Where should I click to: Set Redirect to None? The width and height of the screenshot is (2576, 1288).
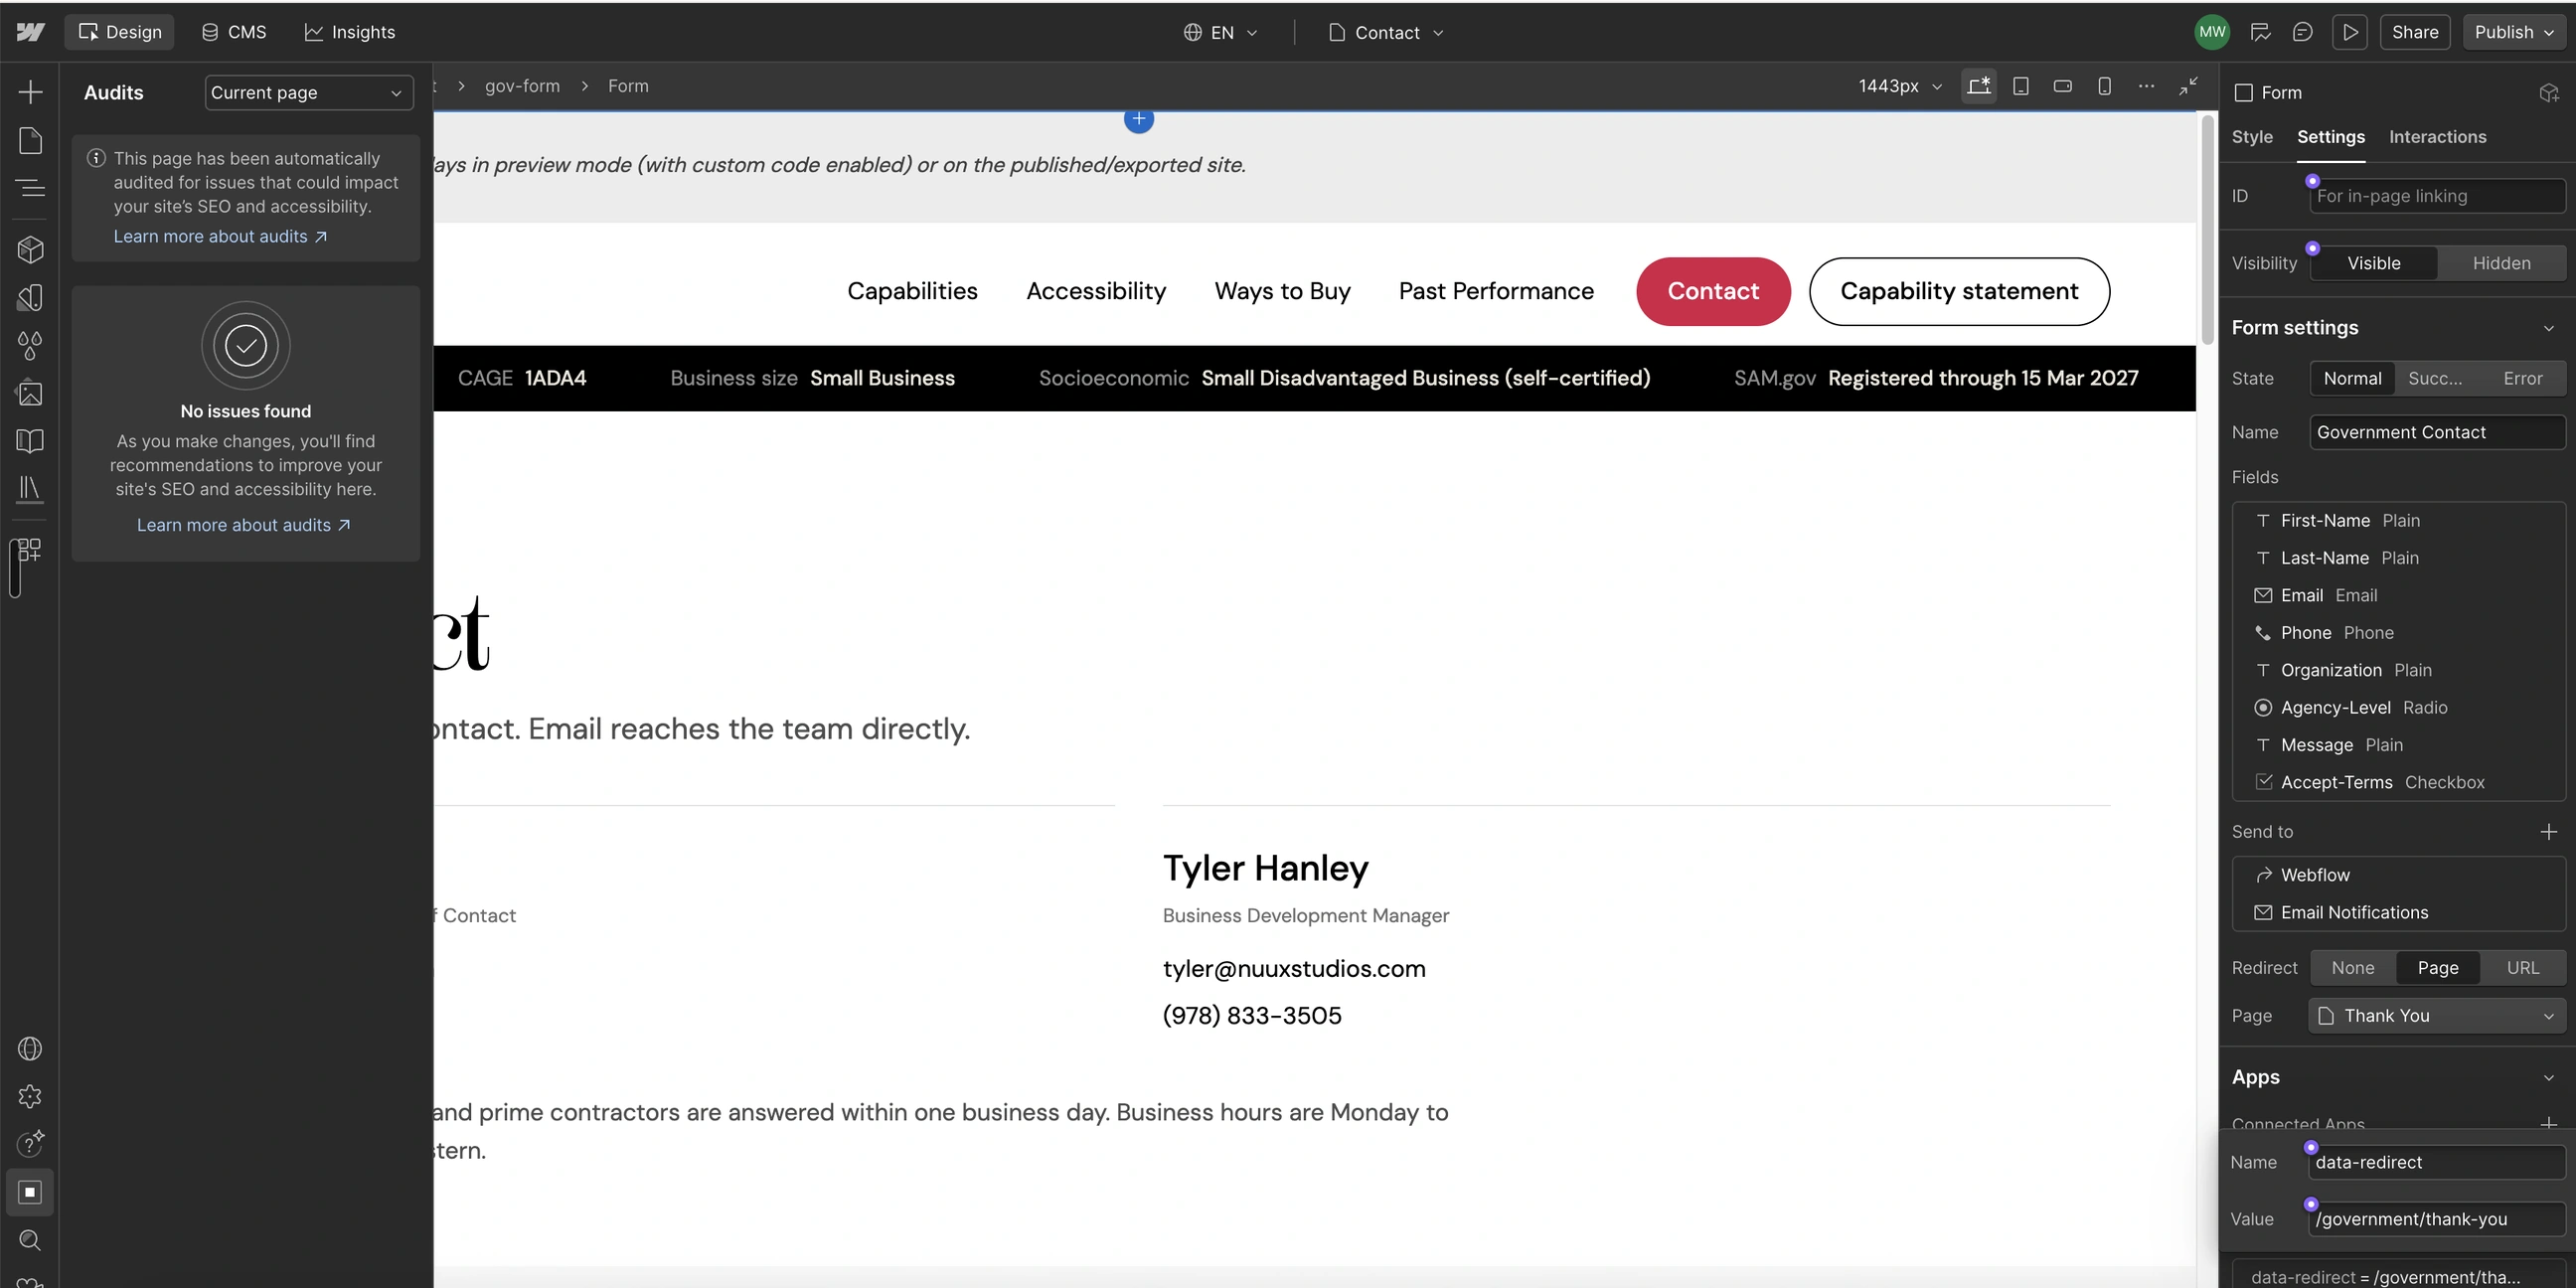2352,967
